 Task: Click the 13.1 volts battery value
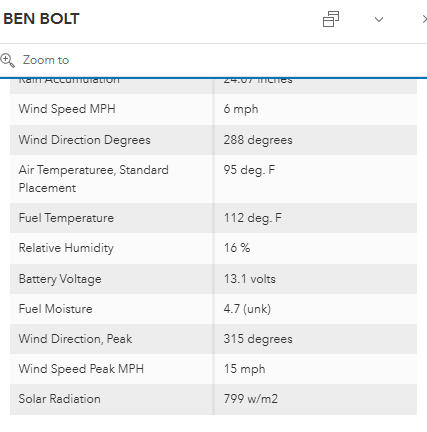[x=250, y=279]
